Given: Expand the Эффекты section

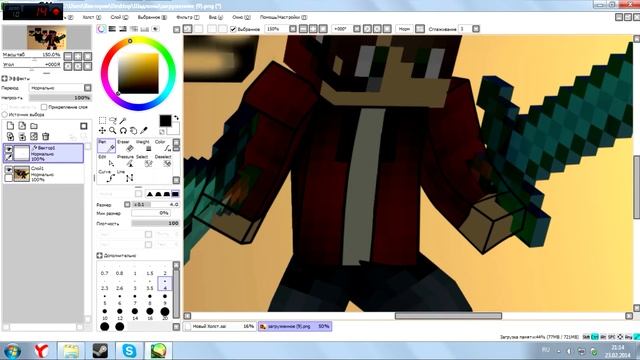Looking at the screenshot, I should coord(4,78).
